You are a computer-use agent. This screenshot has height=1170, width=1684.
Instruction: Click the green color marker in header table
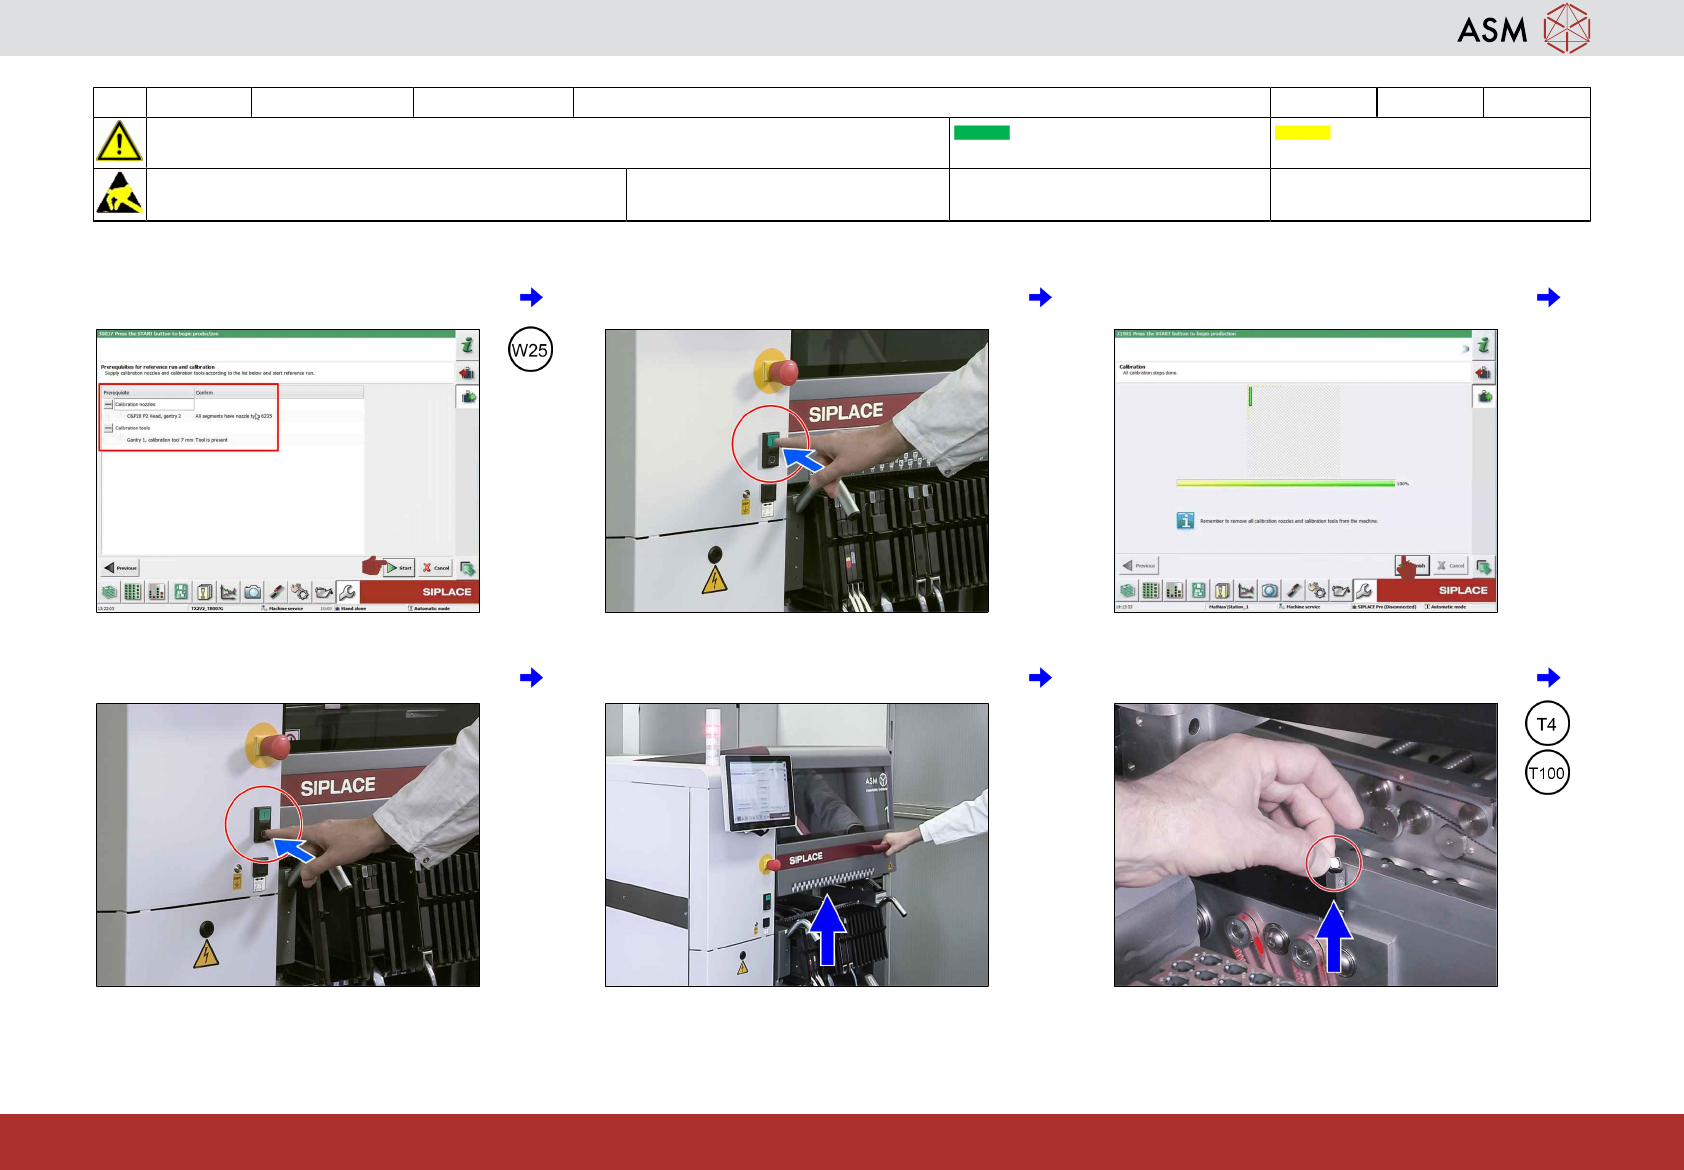982,132
